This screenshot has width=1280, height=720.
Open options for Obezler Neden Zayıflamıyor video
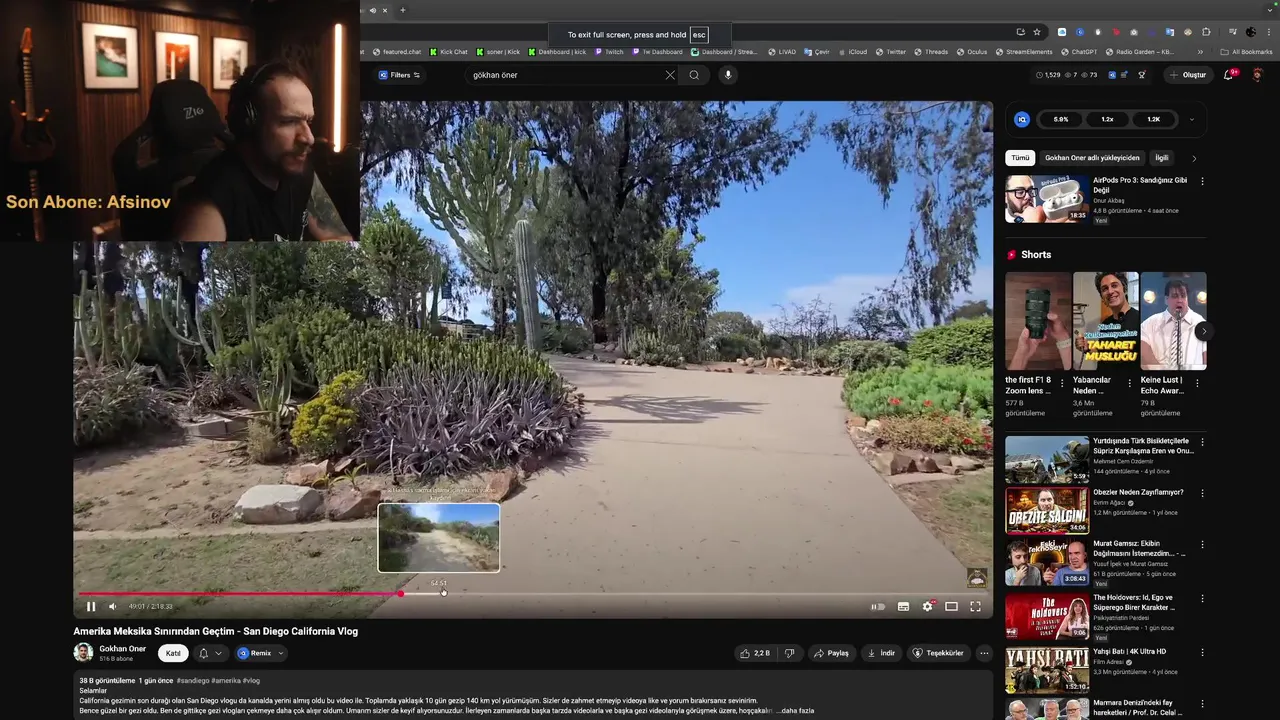click(1202, 493)
